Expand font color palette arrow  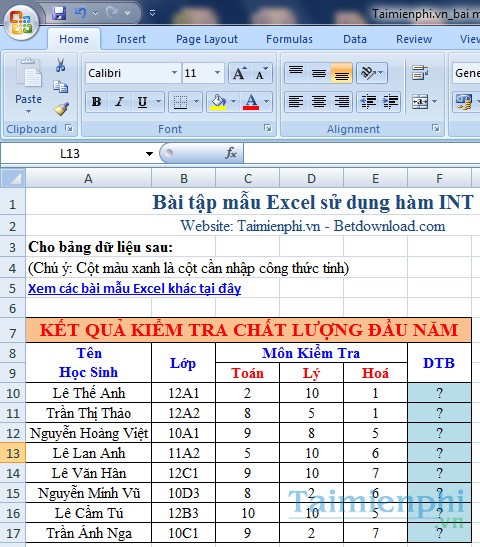coord(266,102)
